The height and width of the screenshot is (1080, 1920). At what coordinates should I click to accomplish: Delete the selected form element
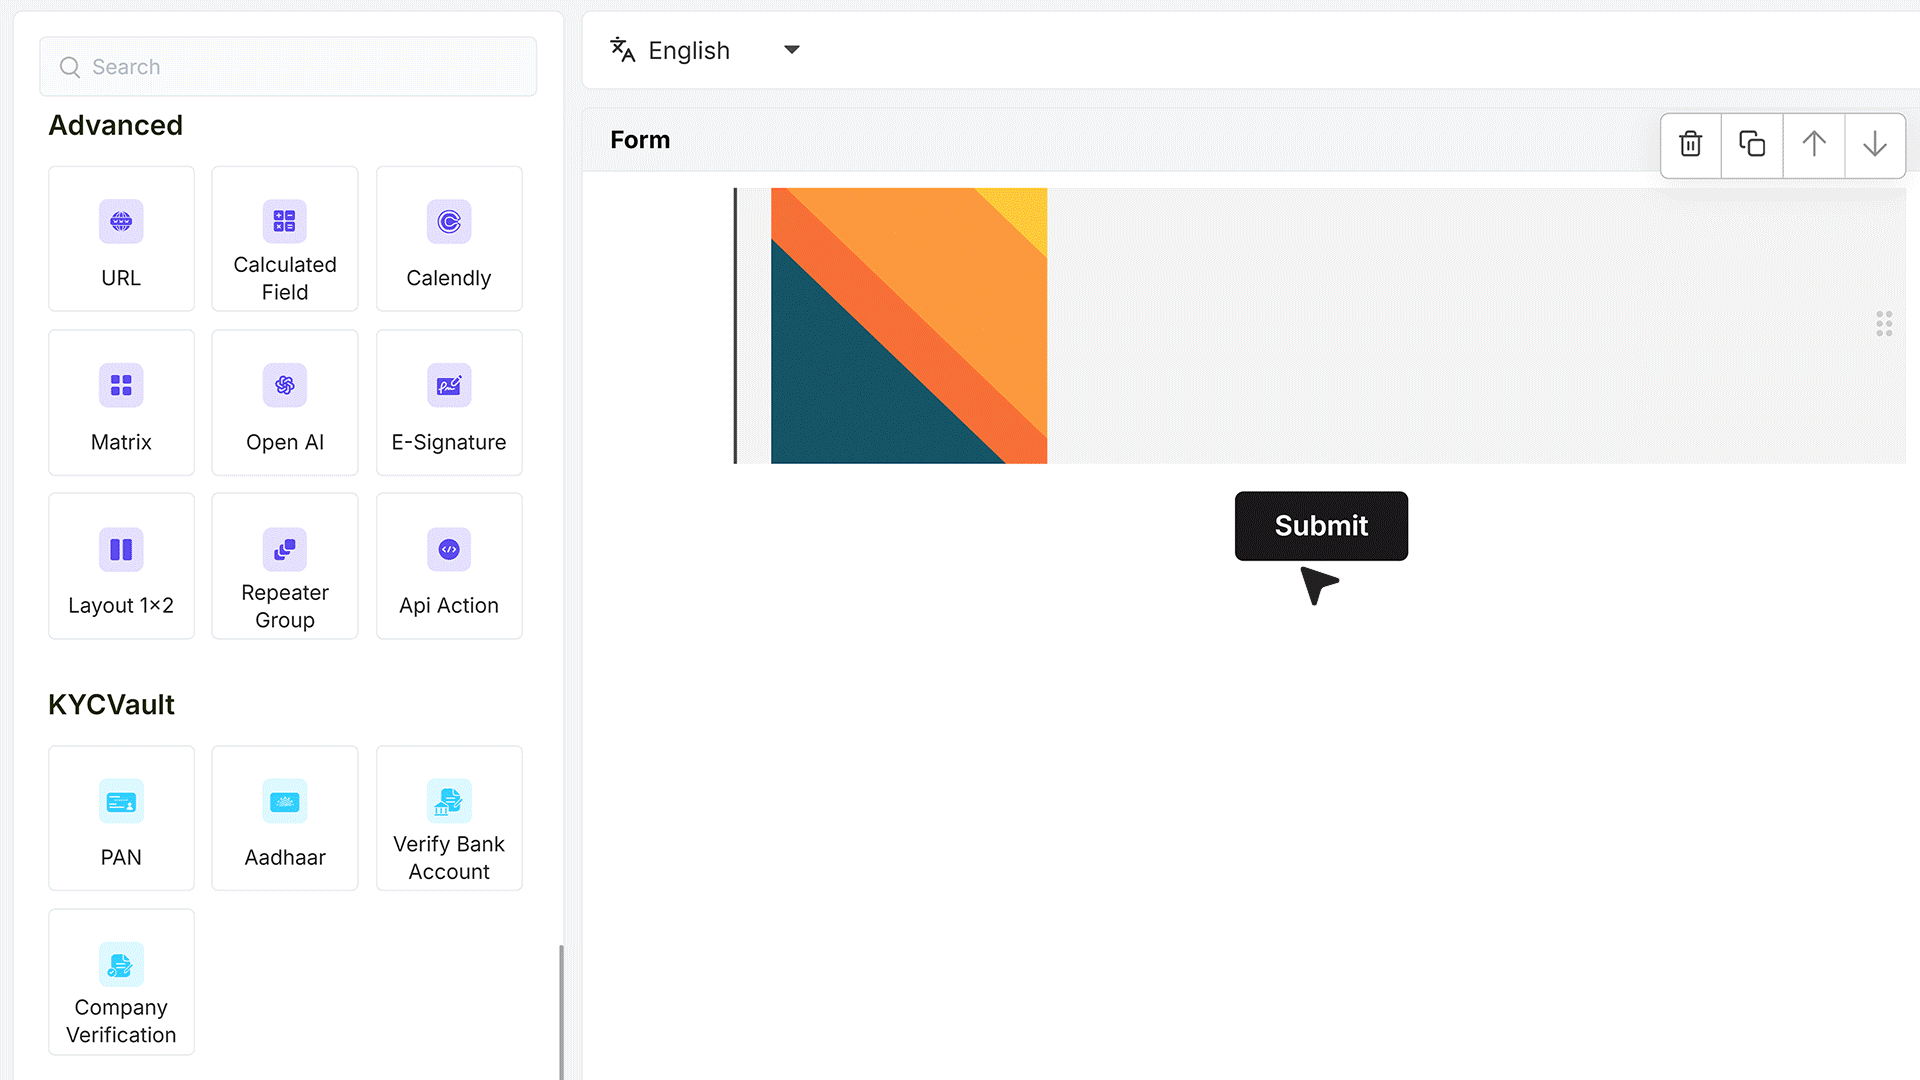click(x=1691, y=144)
